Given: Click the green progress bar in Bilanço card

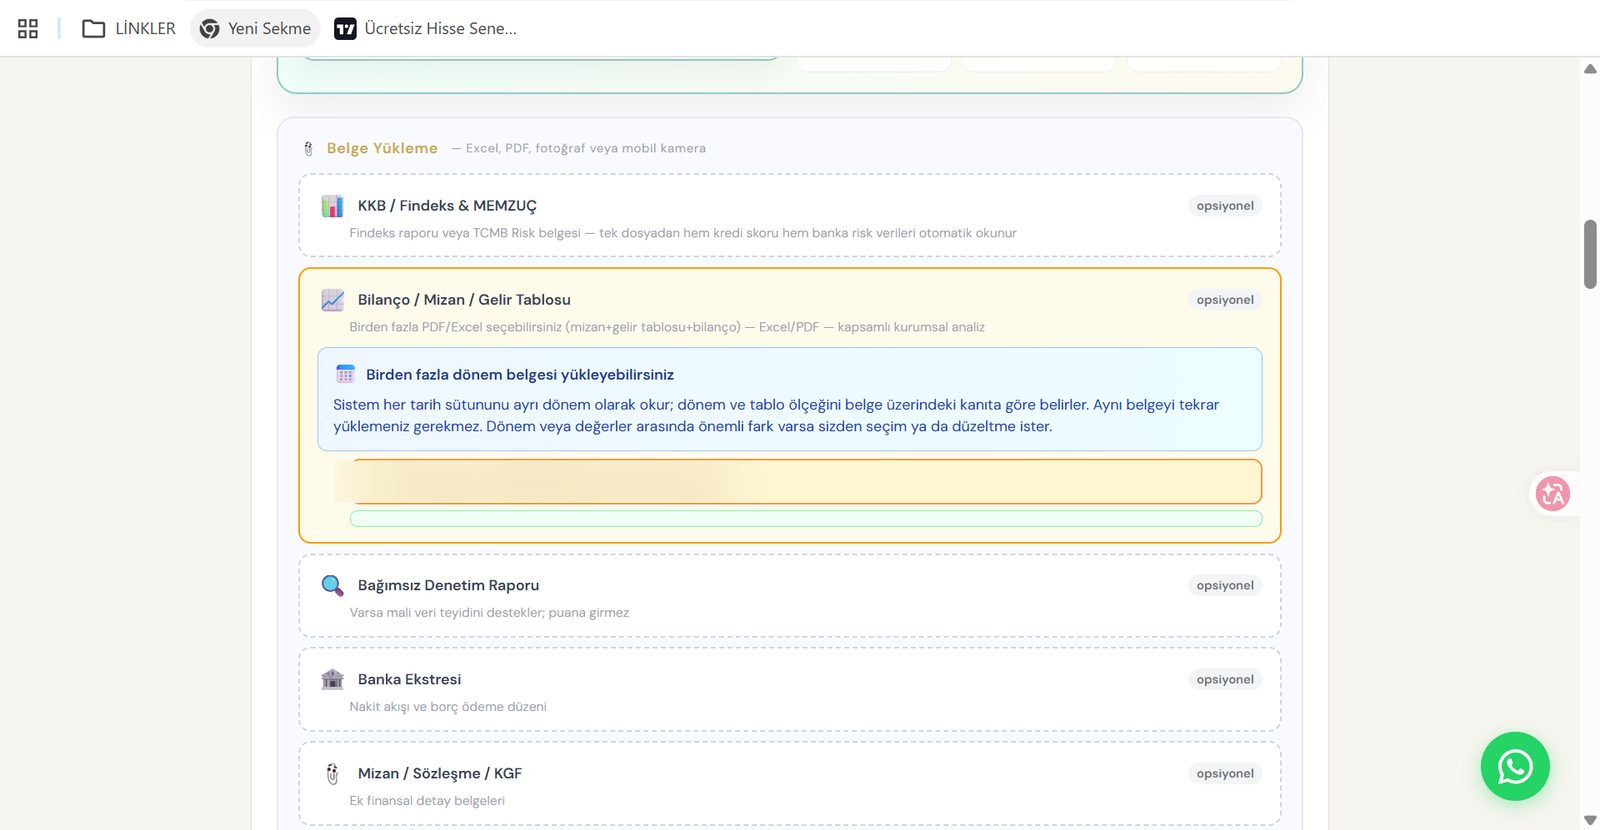Looking at the screenshot, I should [806, 519].
